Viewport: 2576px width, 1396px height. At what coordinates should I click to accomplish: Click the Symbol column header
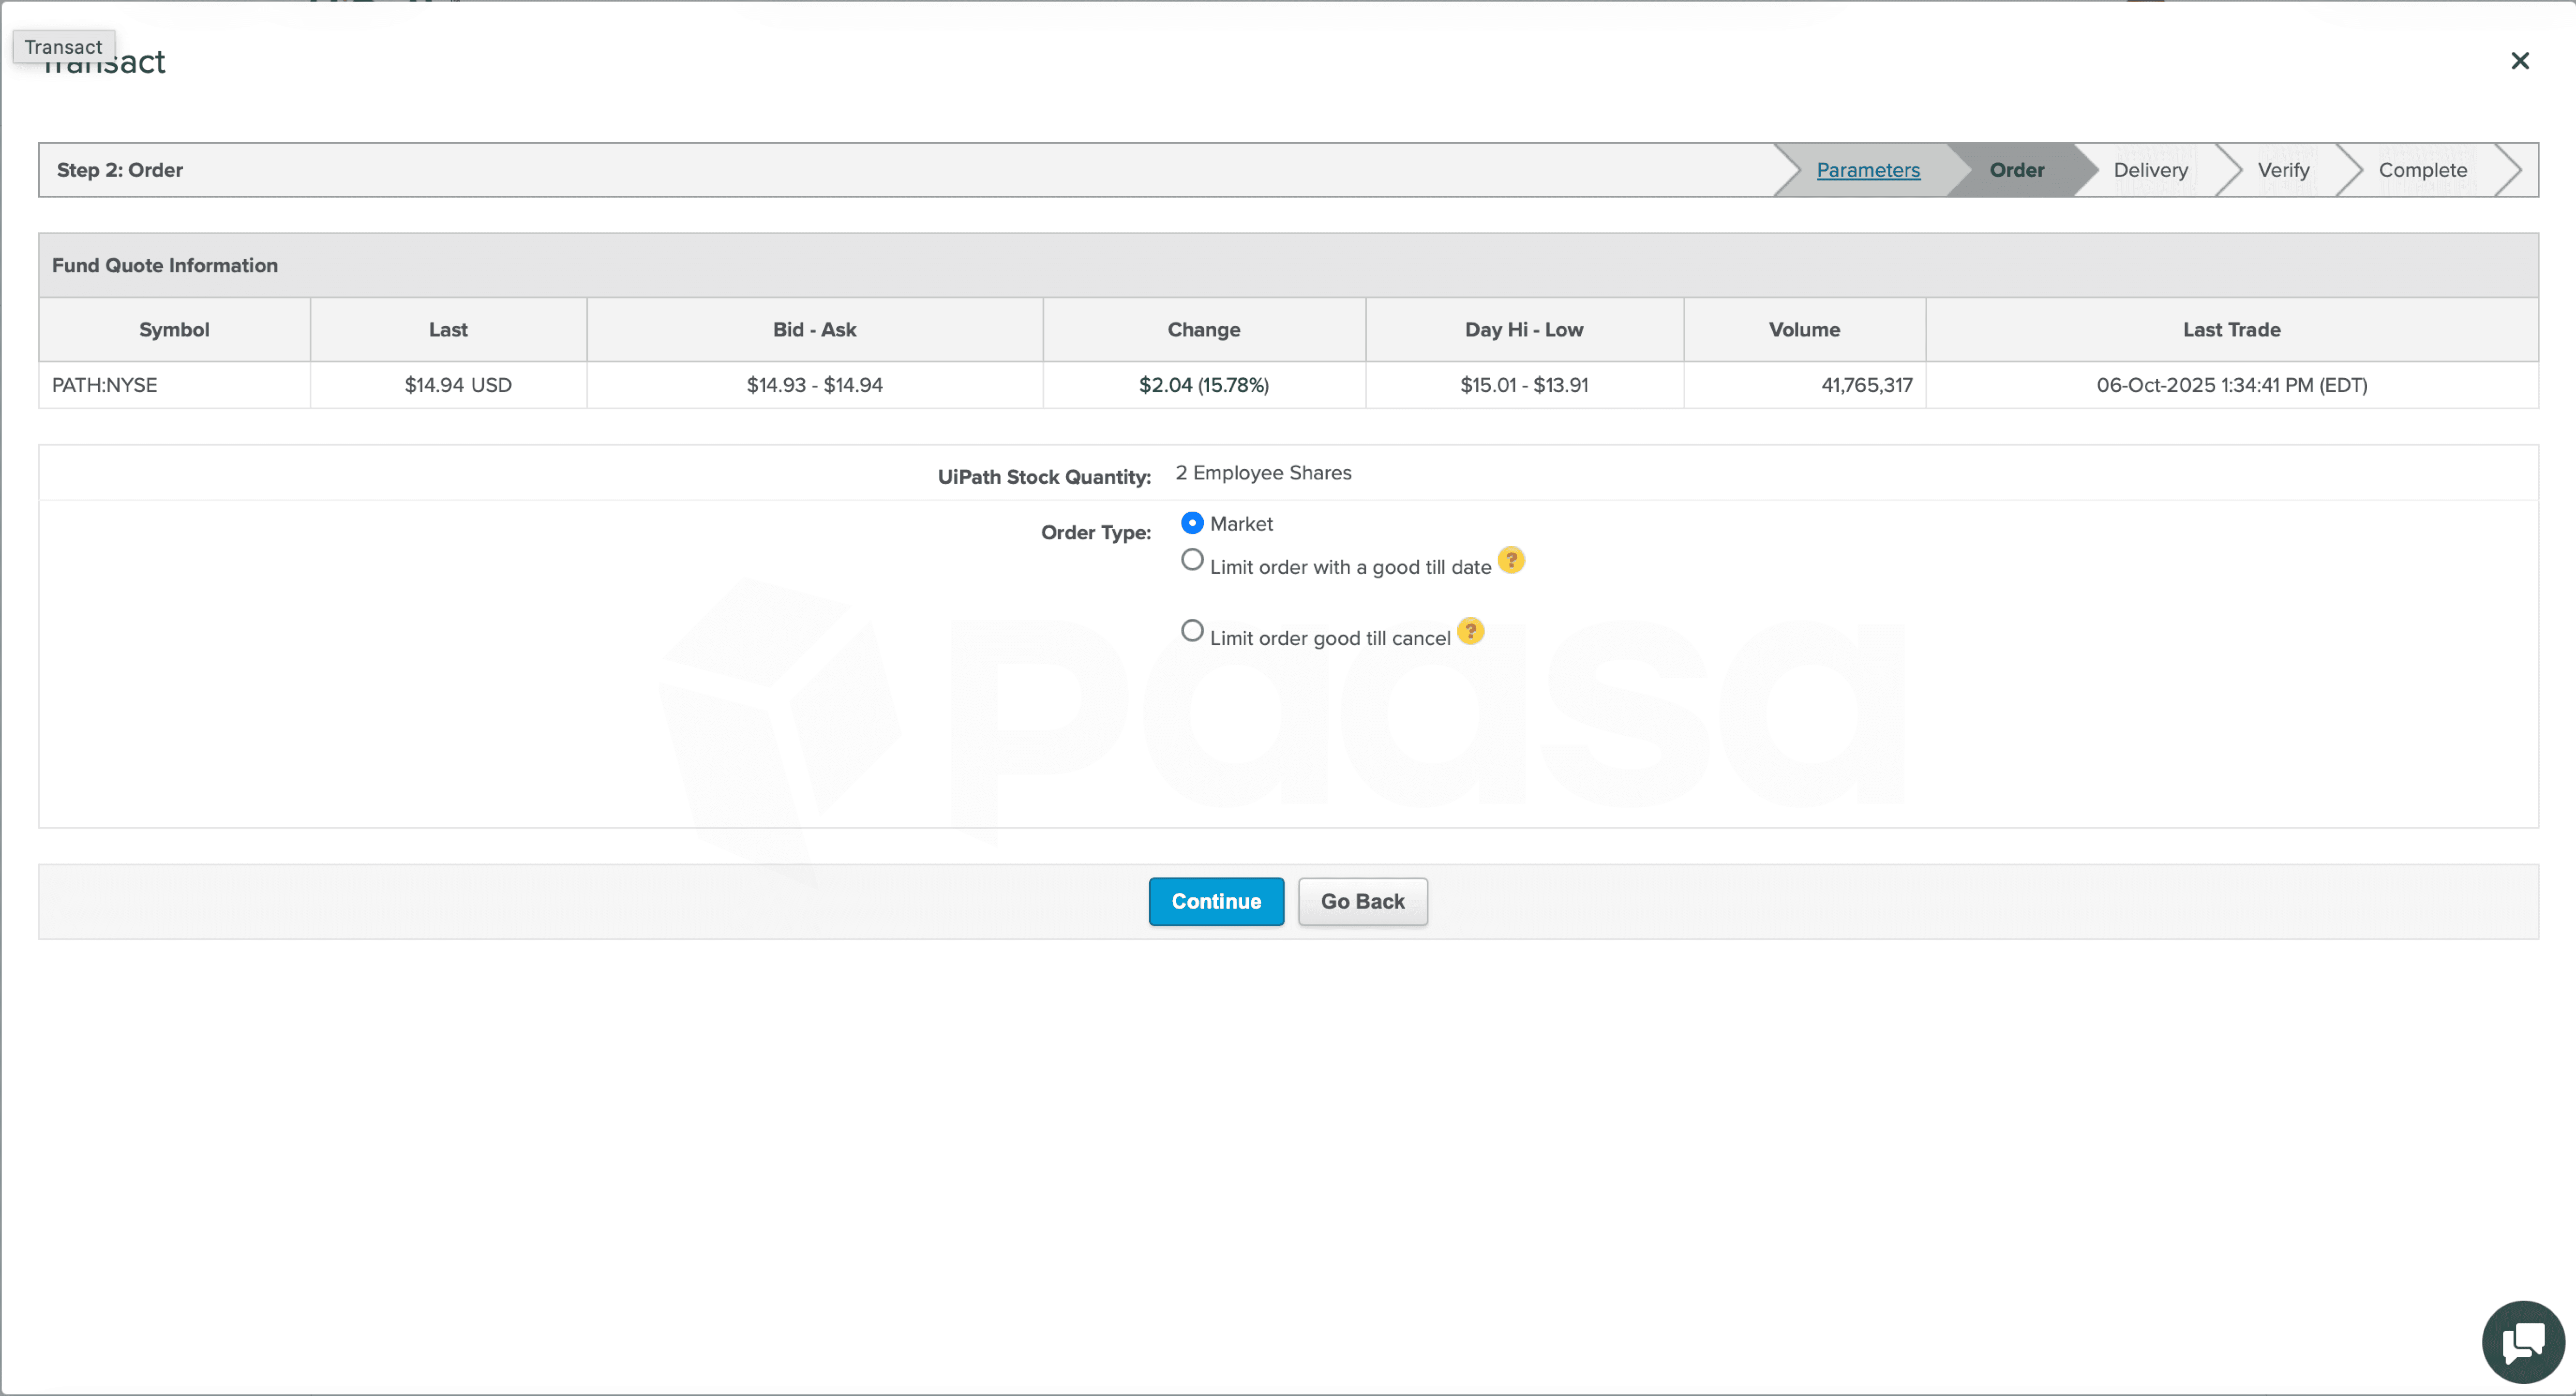coord(174,330)
